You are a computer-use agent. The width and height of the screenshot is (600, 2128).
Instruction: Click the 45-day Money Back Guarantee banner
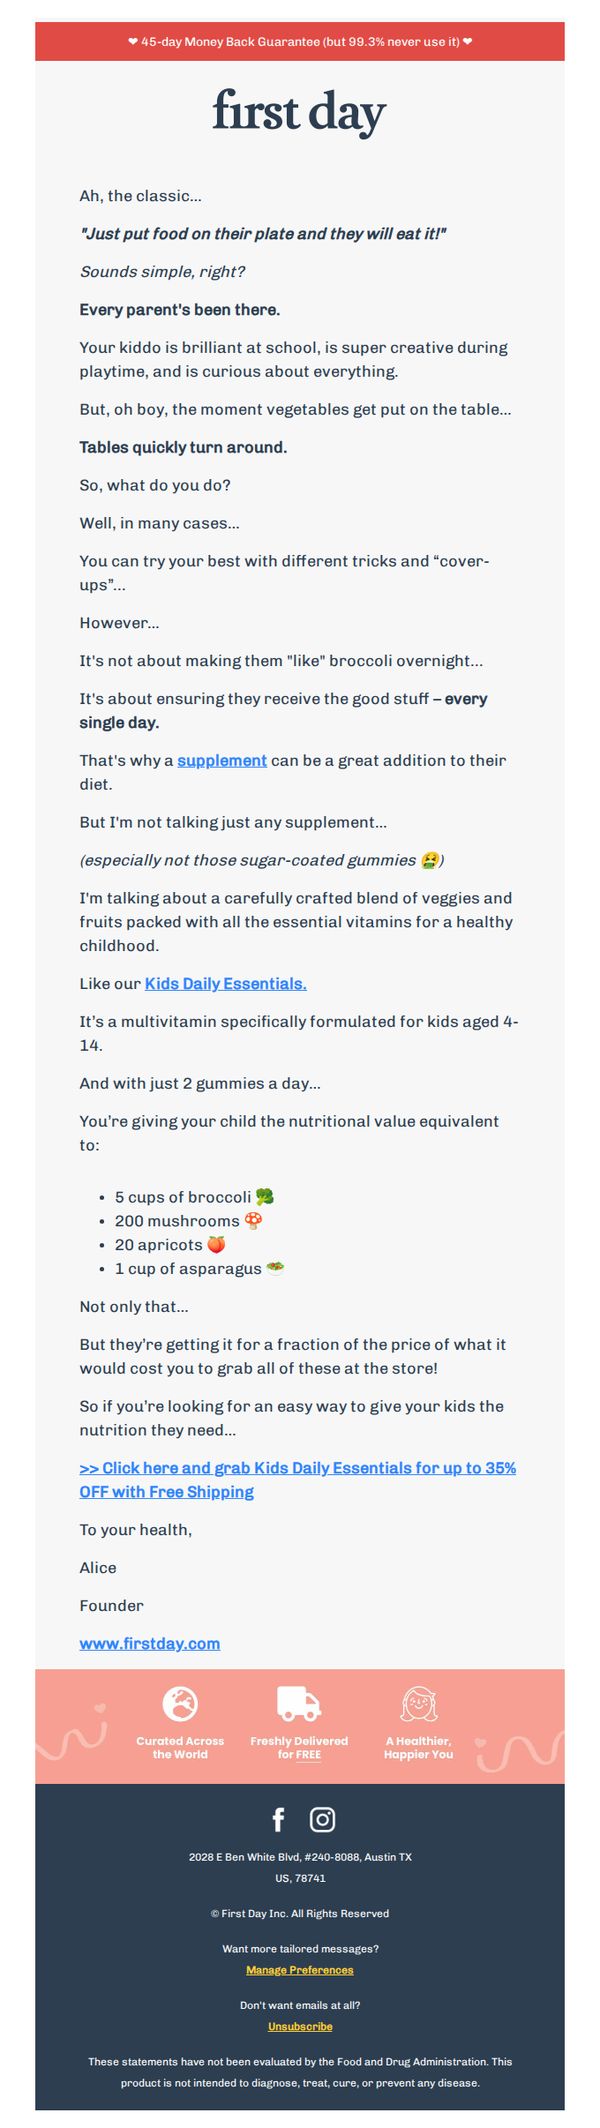click(300, 42)
